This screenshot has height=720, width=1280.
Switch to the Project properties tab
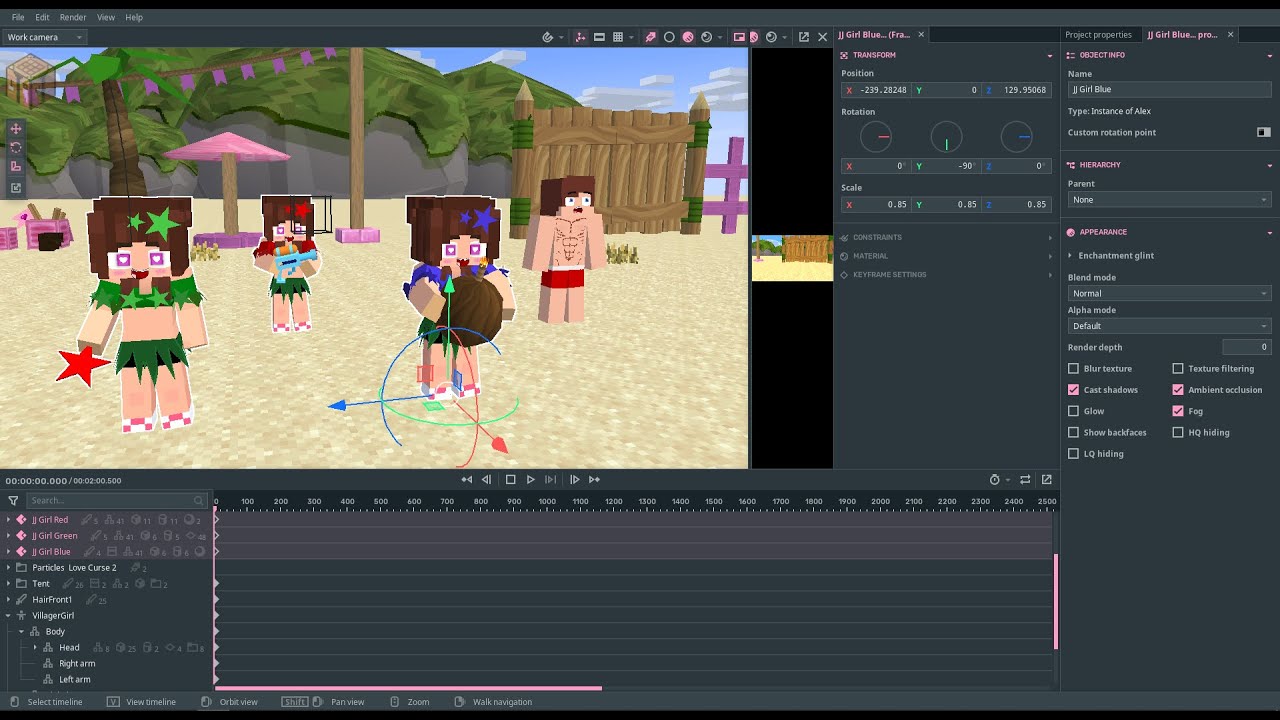tap(1098, 35)
